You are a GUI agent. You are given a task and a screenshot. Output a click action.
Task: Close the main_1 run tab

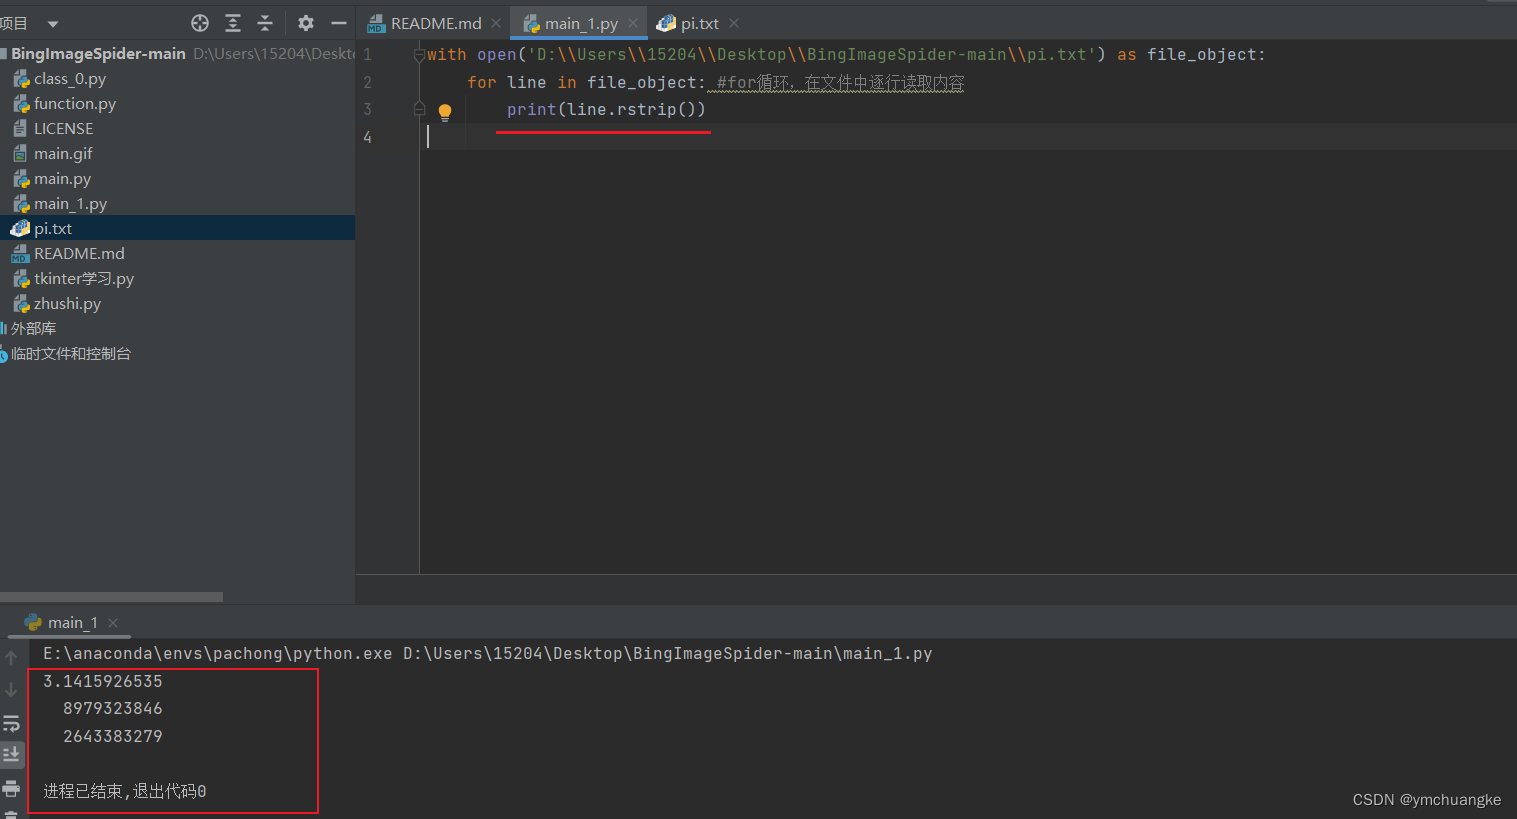tap(113, 622)
